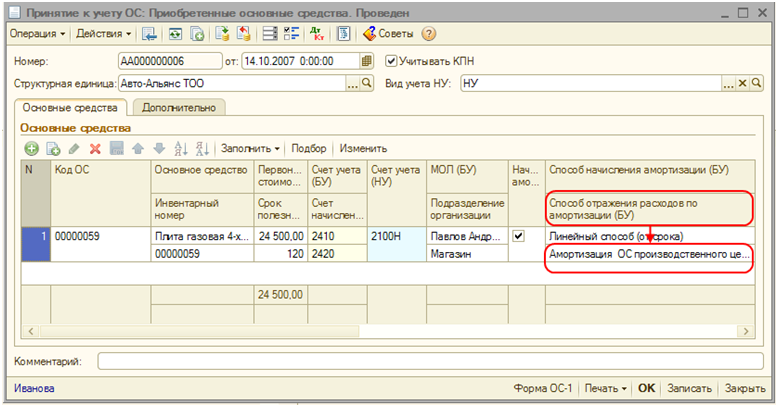
Task: Toggle the amortization checkbox in row 1
Action: 518,236
